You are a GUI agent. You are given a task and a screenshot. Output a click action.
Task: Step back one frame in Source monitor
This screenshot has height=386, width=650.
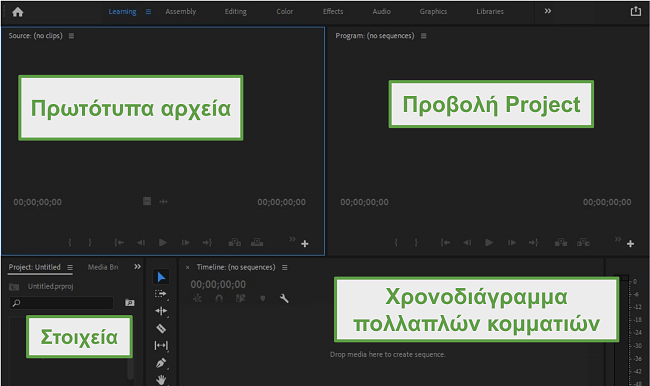[141, 243]
